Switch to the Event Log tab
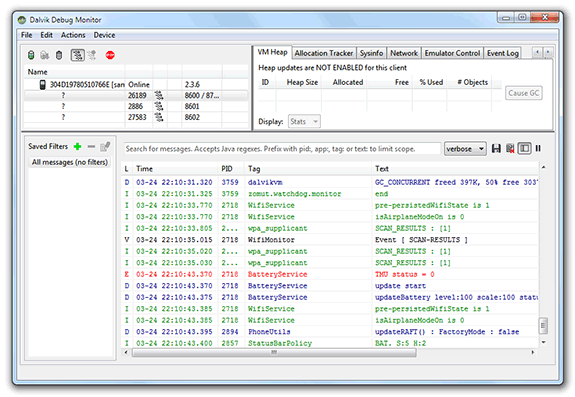The image size is (575, 397). (502, 54)
